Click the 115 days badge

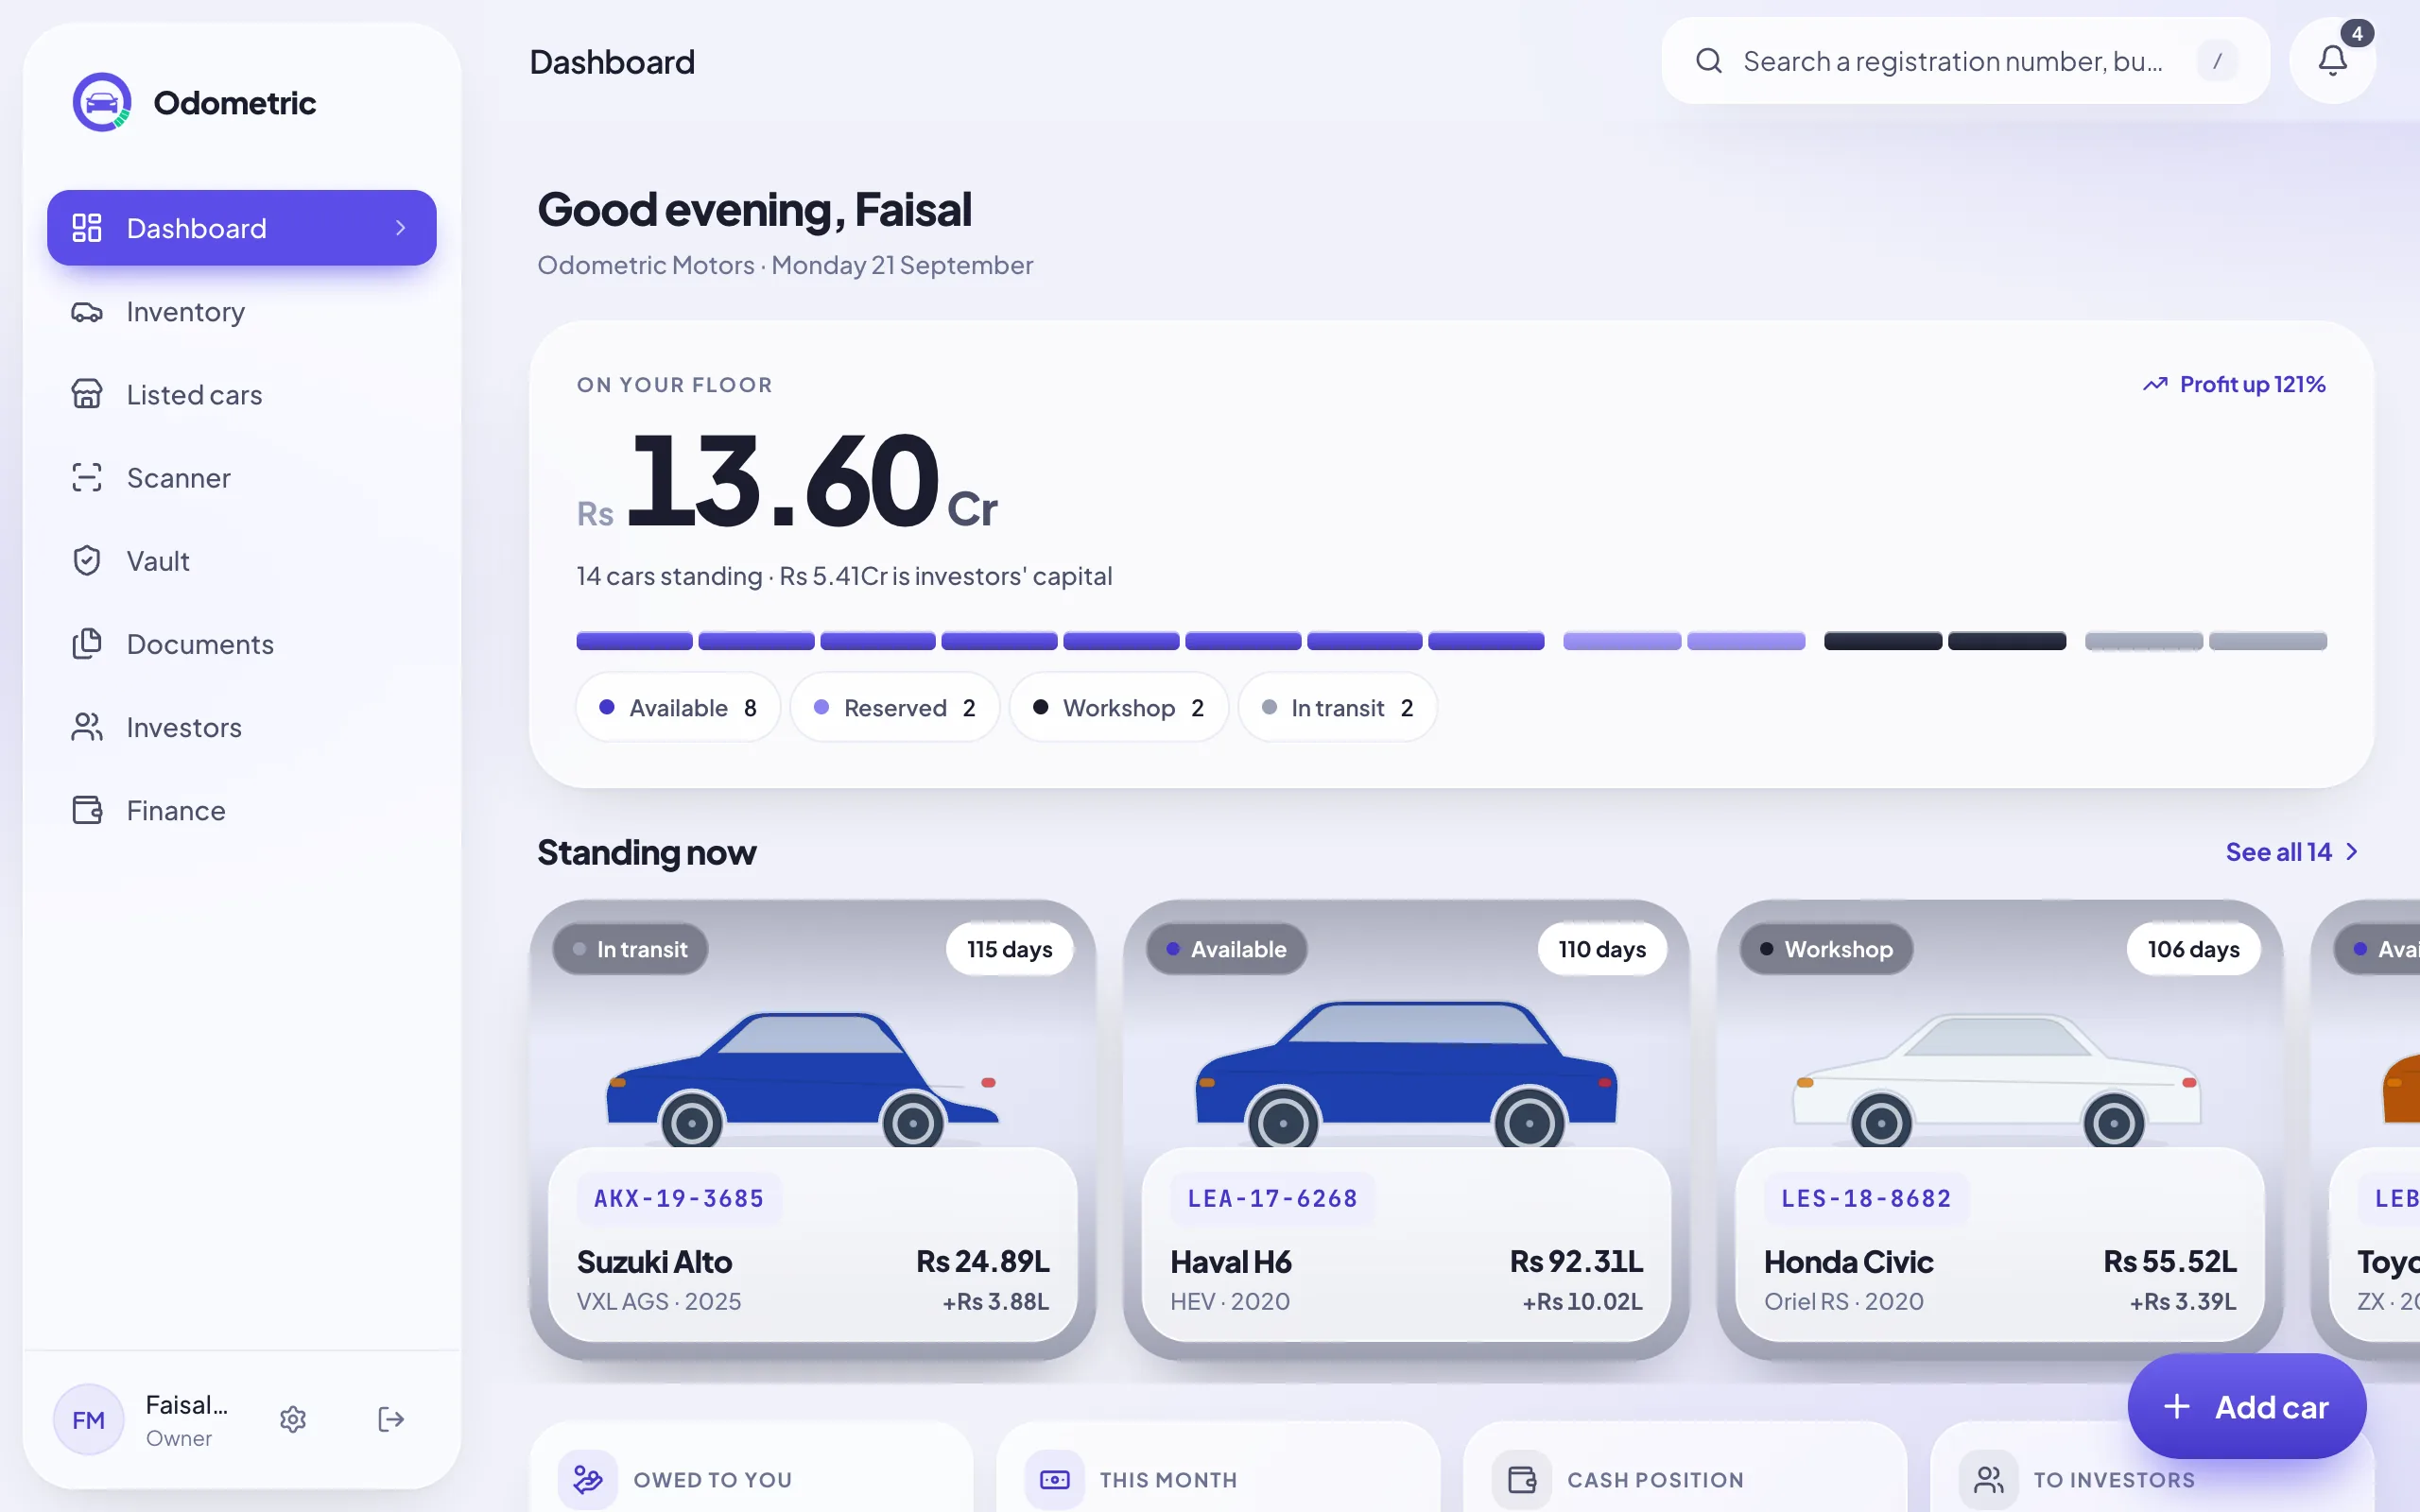pos(1009,949)
